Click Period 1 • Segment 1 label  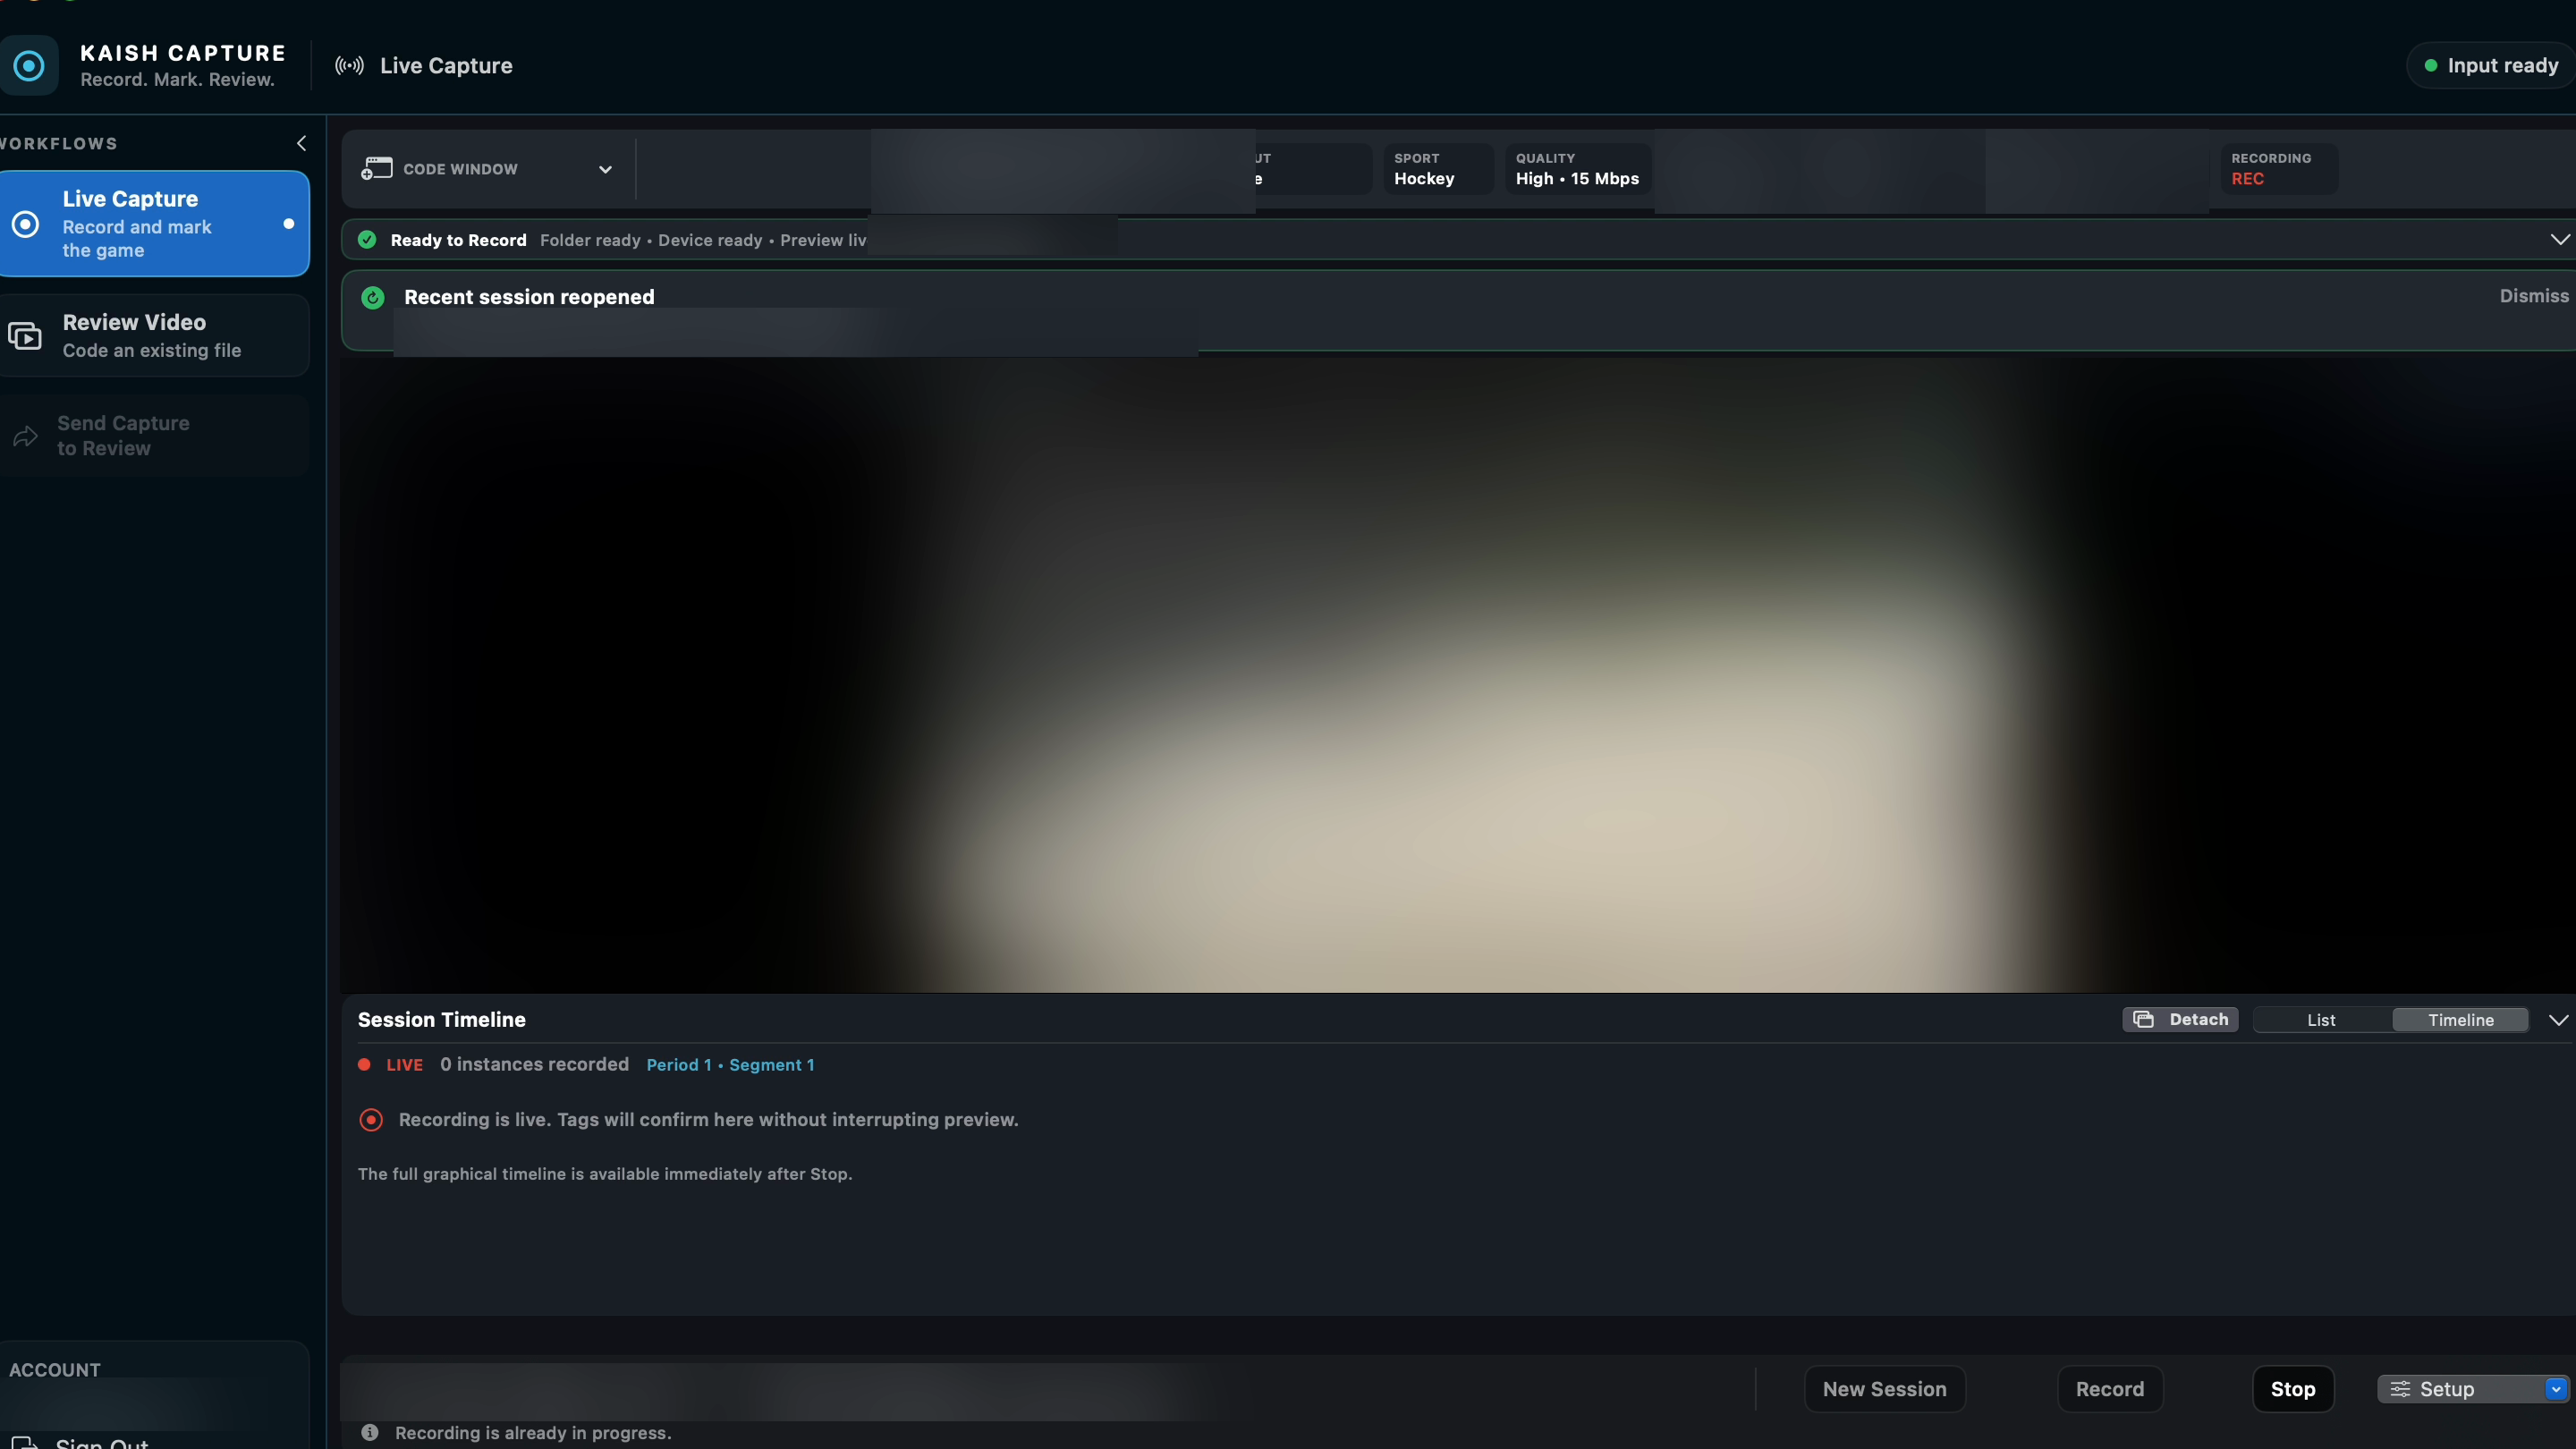coord(730,1065)
